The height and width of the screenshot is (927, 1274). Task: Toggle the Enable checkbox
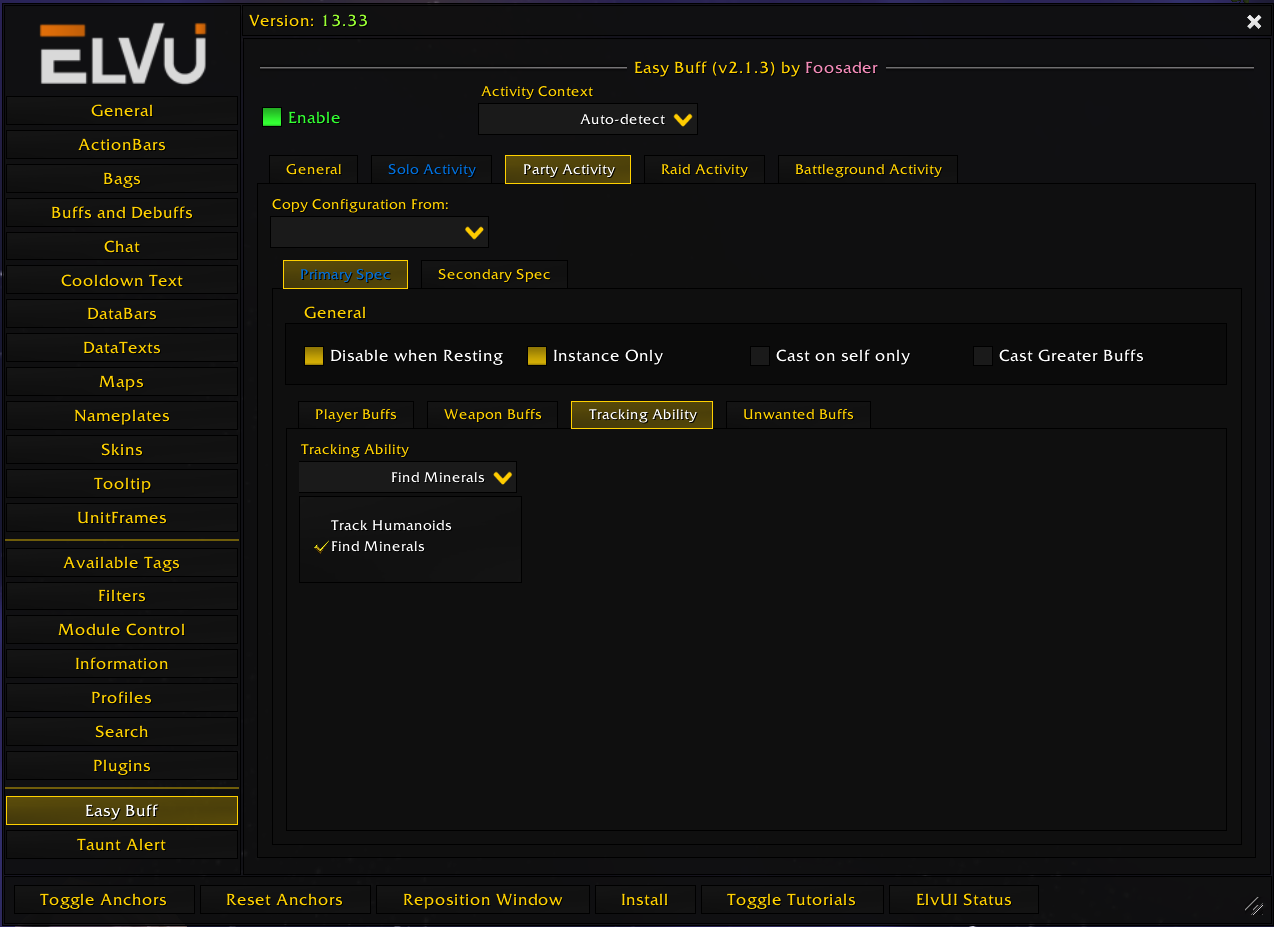point(272,118)
